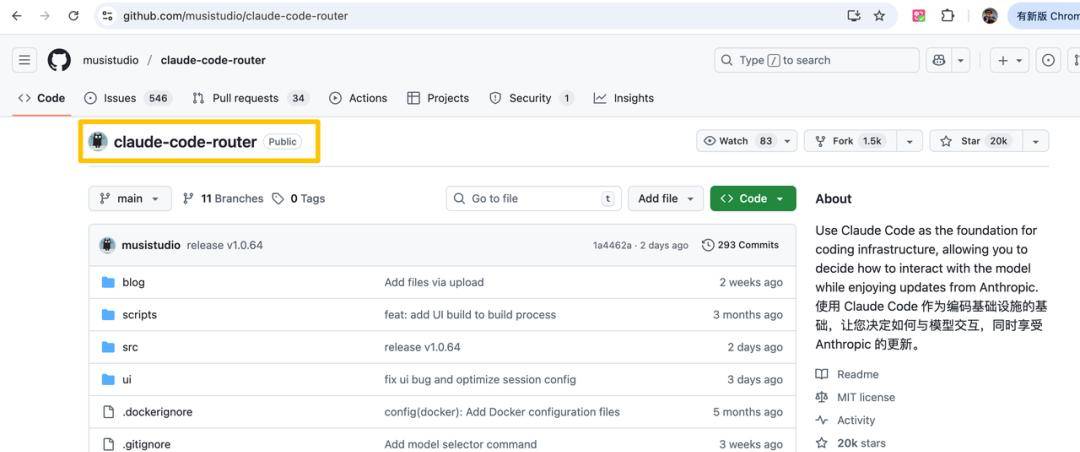1080x452 pixels.
Task: Reload the page in browser
Action: point(73,16)
